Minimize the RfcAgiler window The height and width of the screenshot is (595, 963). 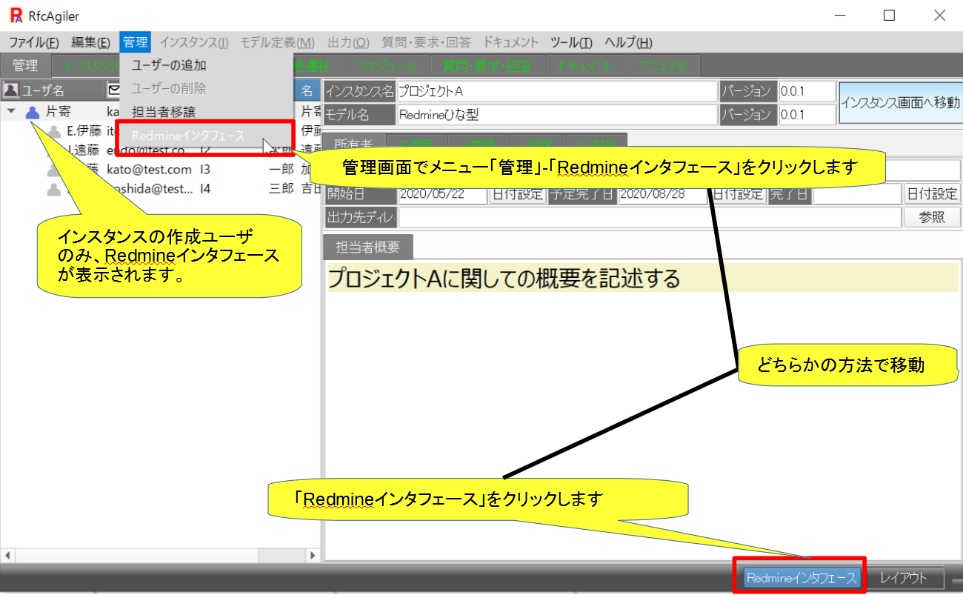click(x=840, y=15)
